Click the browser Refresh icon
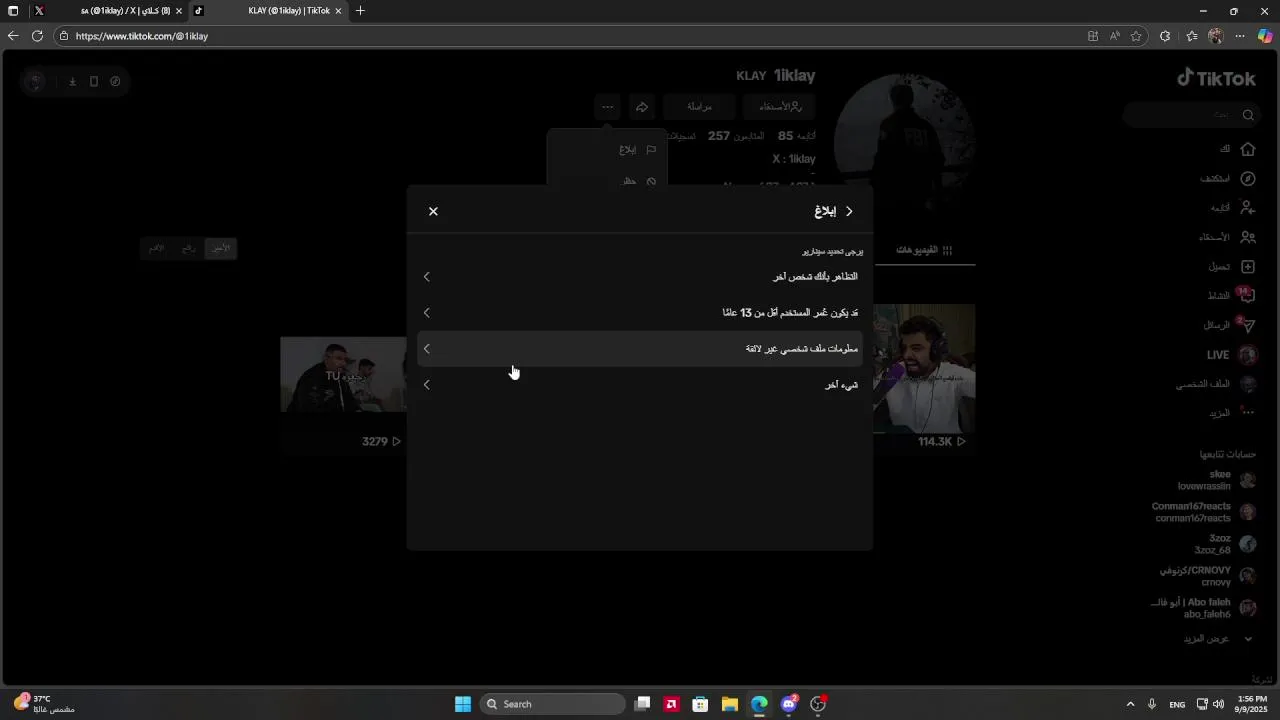Screen dimensions: 1280x720 37,36
